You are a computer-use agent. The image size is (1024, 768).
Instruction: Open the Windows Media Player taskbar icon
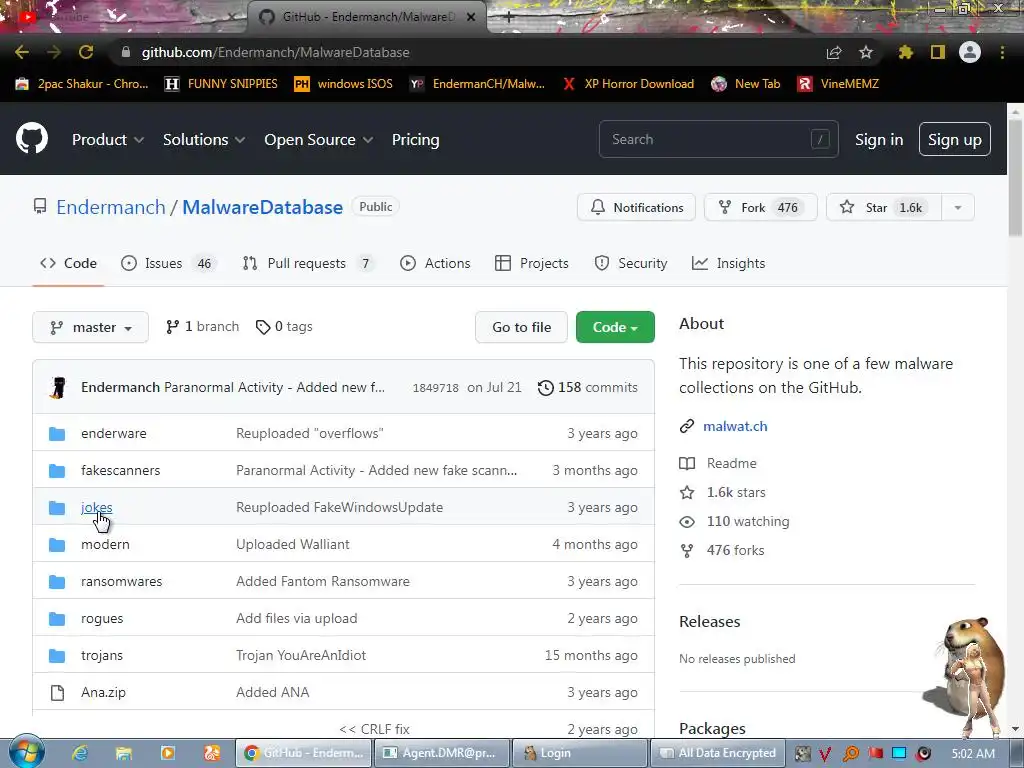(x=168, y=753)
